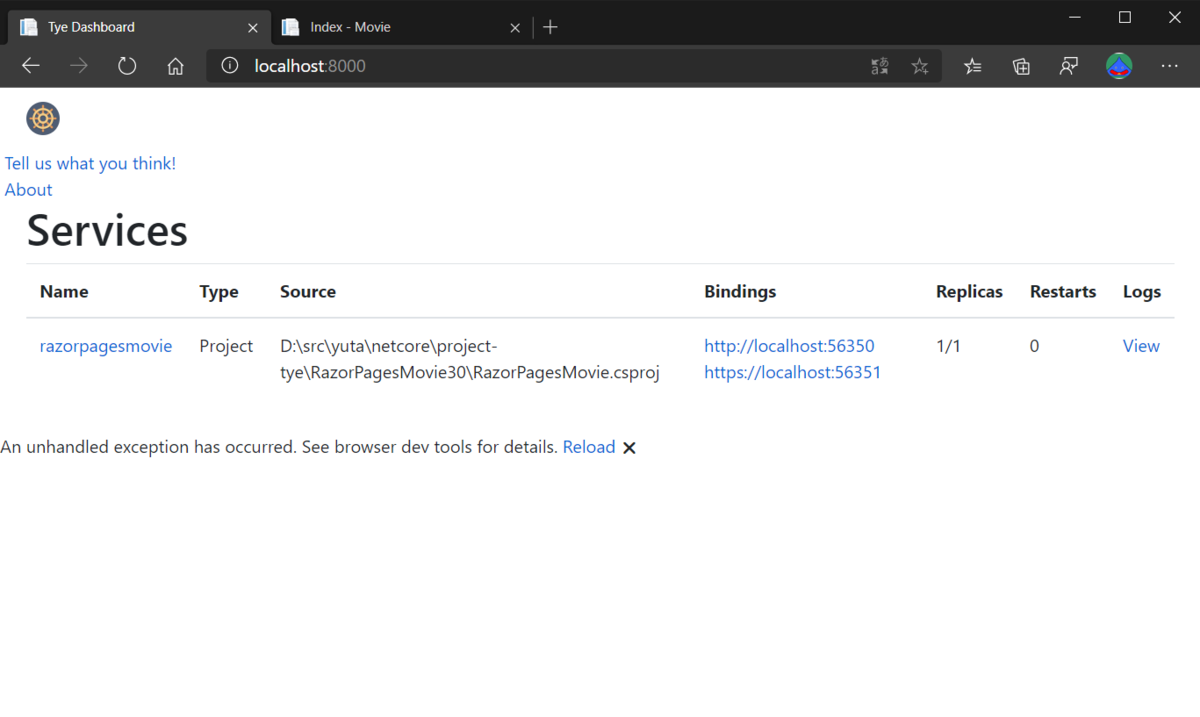
Task: Click the Reload link in error message
Action: tap(589, 447)
